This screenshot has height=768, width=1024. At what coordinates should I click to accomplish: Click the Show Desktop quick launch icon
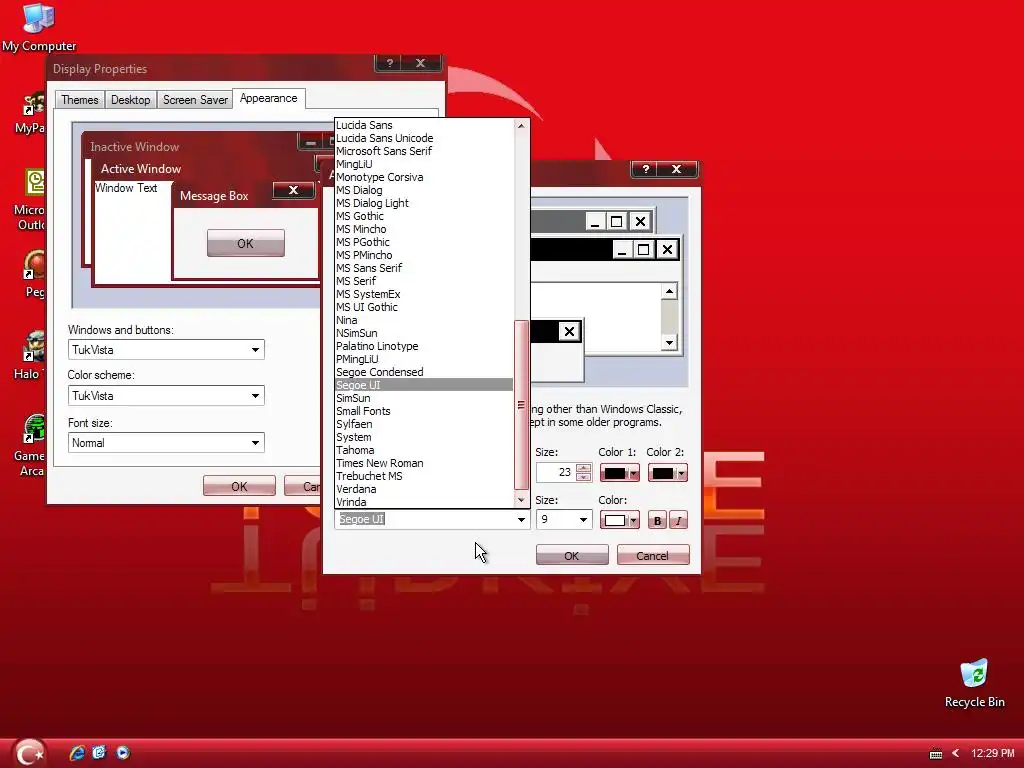(99, 753)
